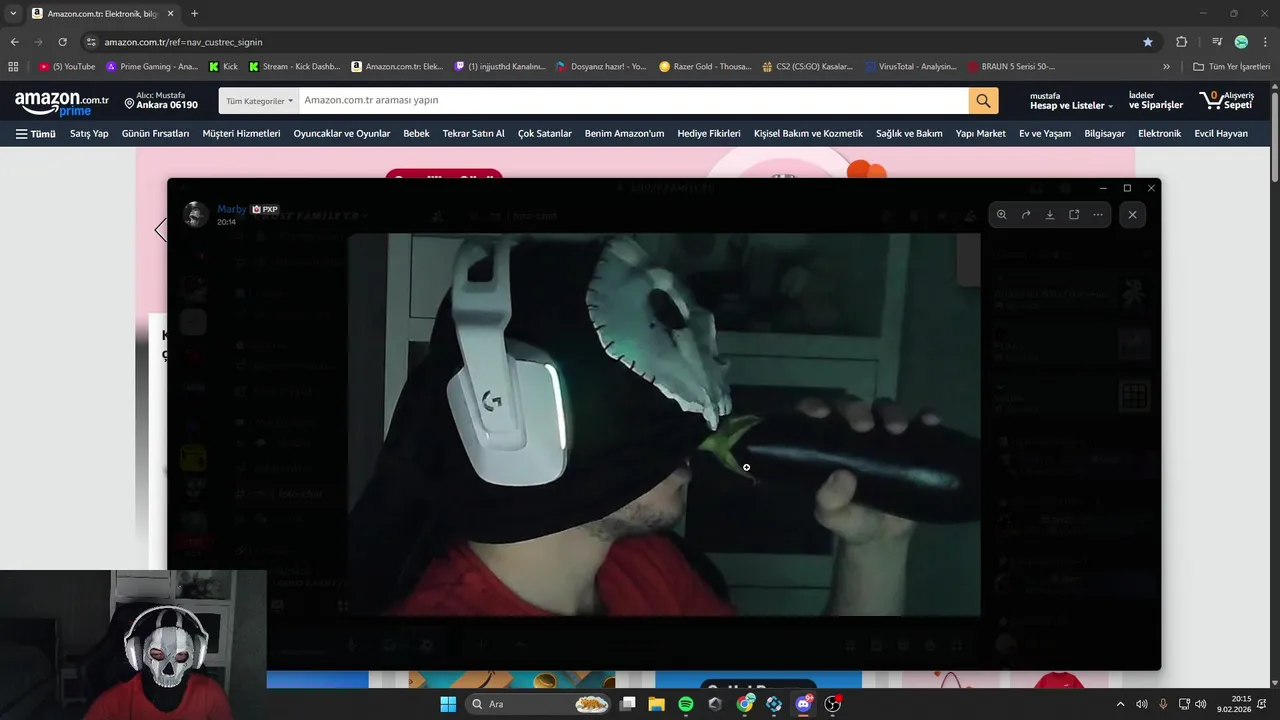Viewport: 1280px width, 720px height.
Task: Open Chrome three-dot menu
Action: point(1265,42)
